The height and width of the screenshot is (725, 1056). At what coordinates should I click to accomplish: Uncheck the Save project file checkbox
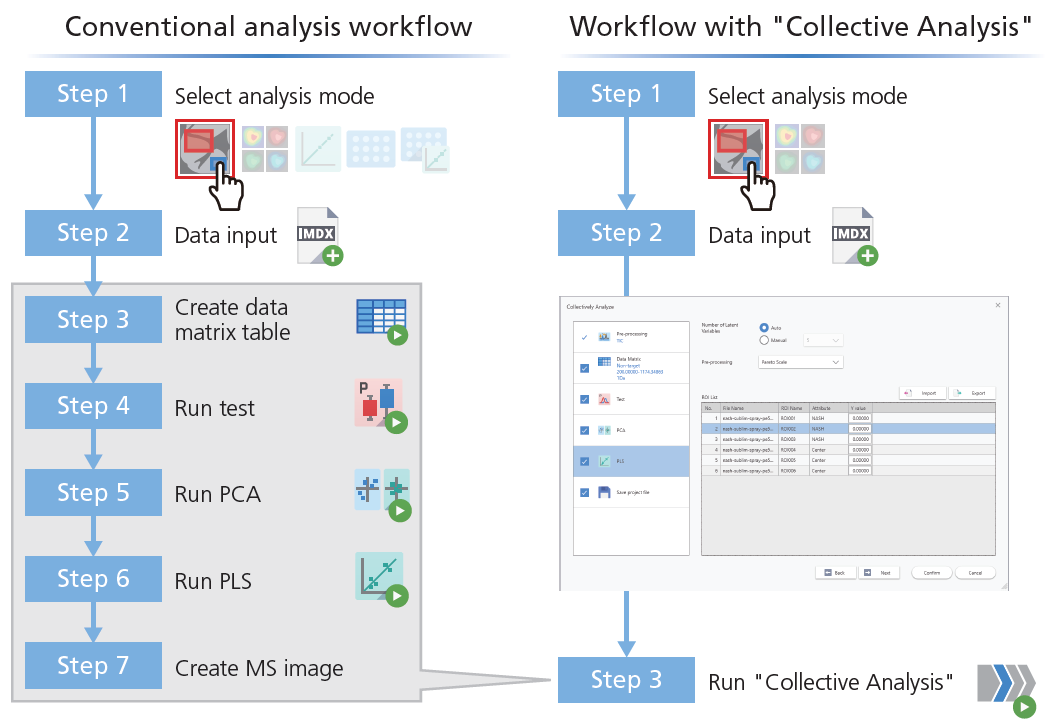pyautogui.click(x=584, y=492)
